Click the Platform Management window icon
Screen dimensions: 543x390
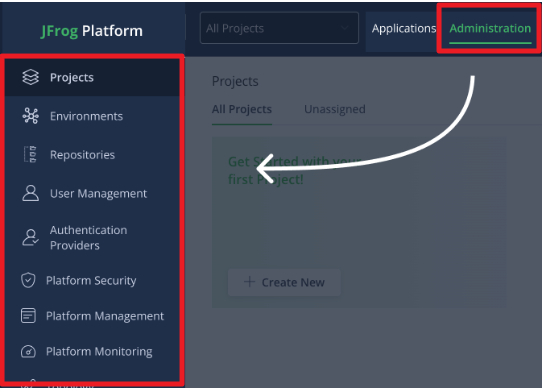28,316
